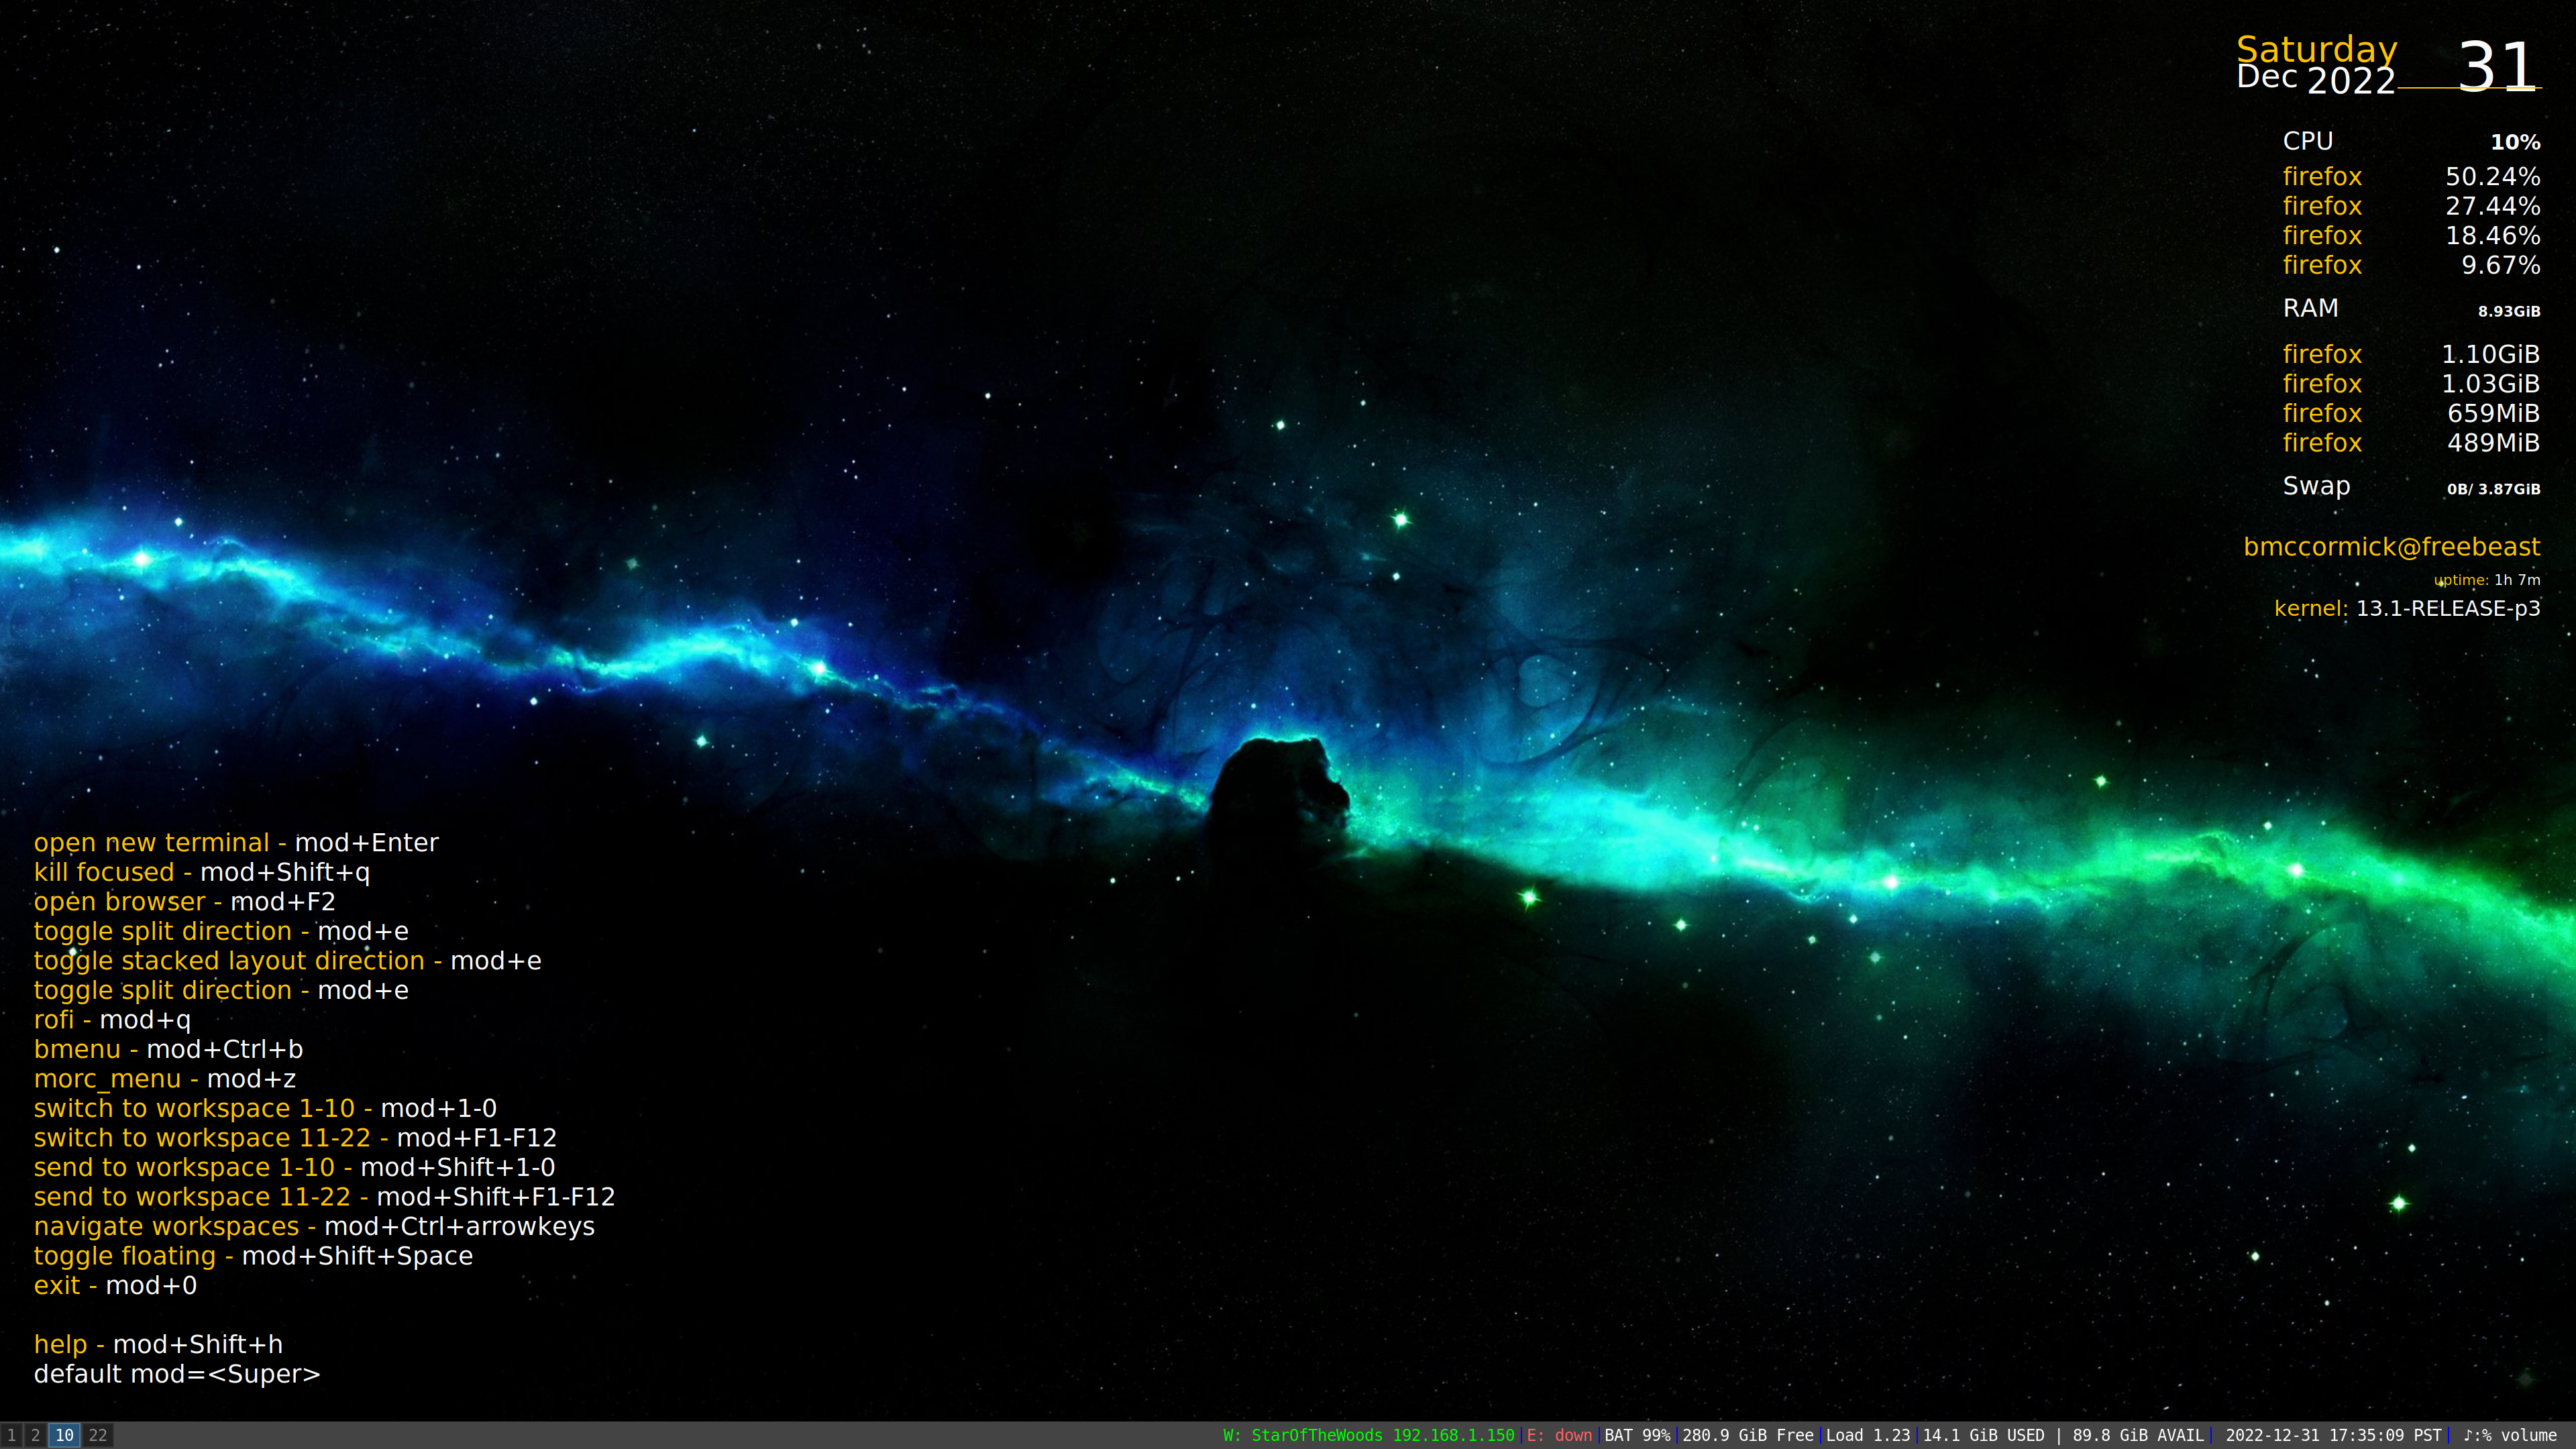Click 'toggle floating - mod+Shift+Space' line
The image size is (2576, 1449).
click(253, 1256)
